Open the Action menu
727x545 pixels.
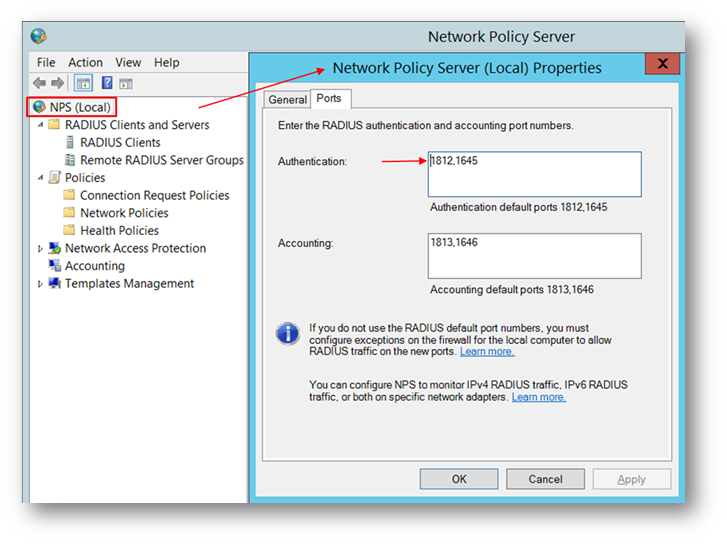pos(85,63)
